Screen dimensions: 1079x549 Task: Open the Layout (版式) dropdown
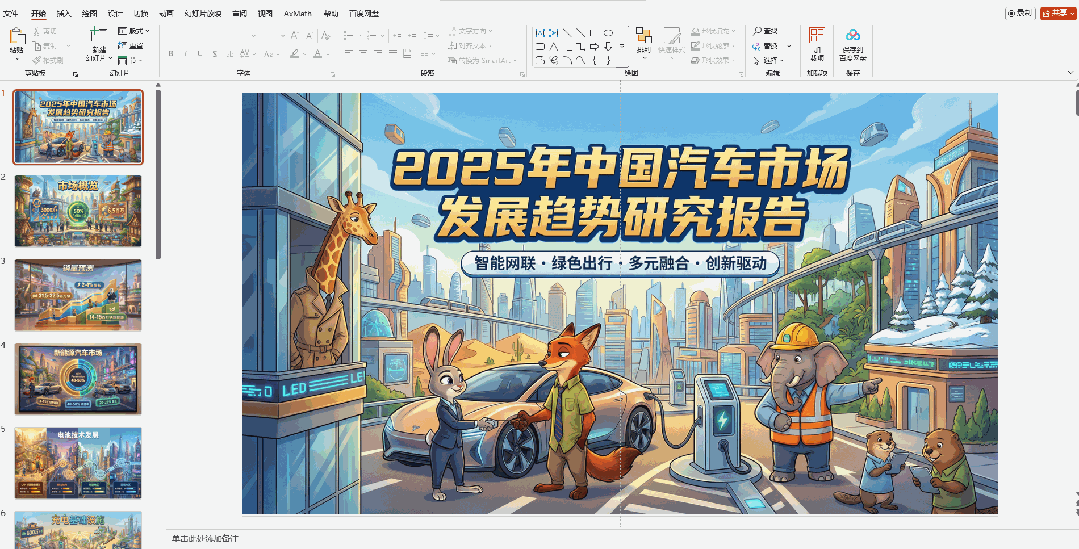(x=133, y=31)
